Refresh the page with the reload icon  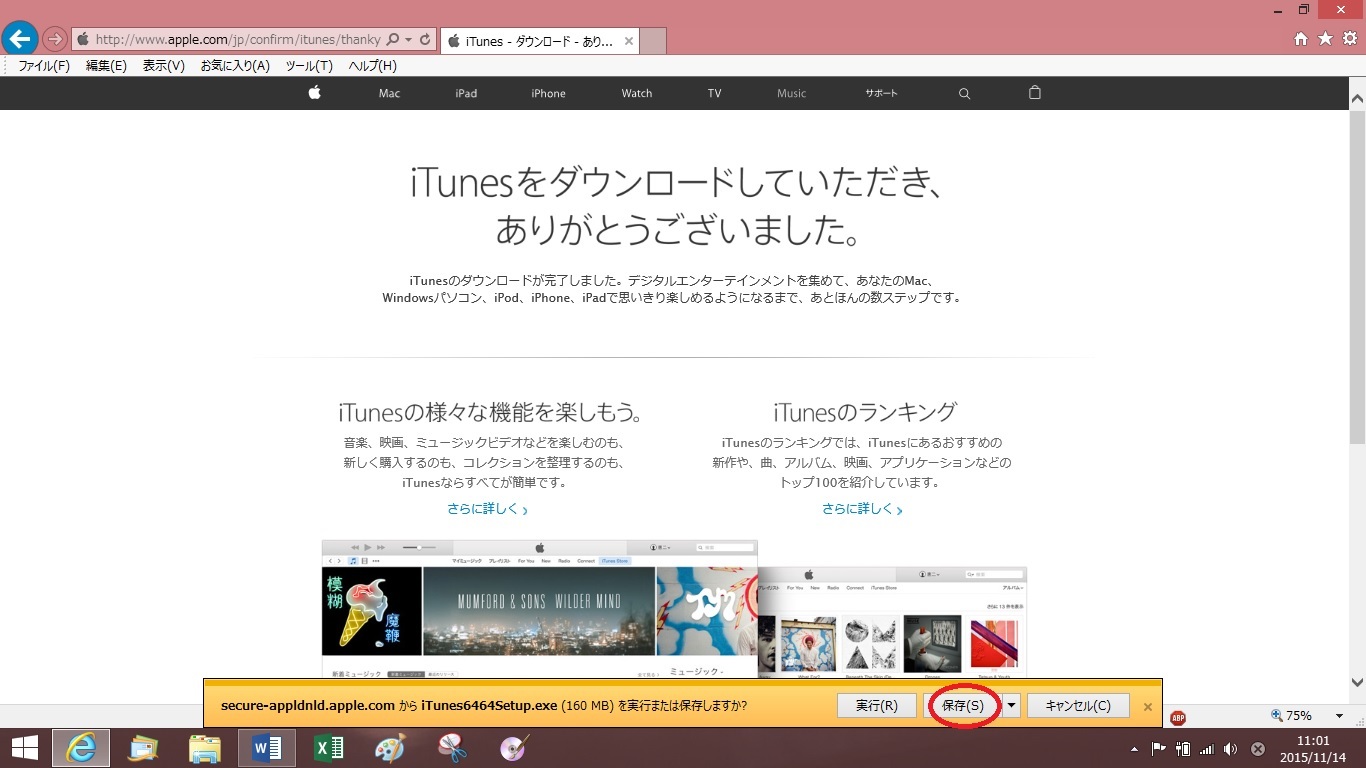pyautogui.click(x=425, y=40)
